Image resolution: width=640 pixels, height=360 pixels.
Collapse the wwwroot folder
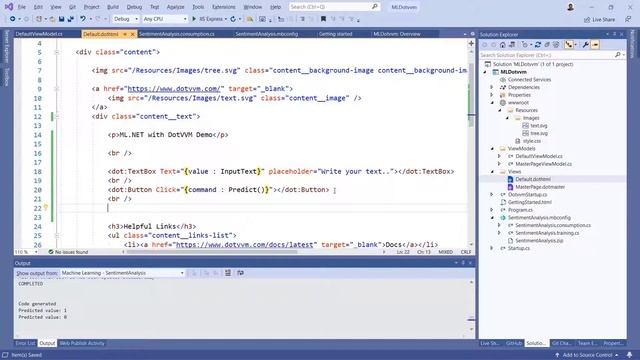pyautogui.click(x=492, y=102)
